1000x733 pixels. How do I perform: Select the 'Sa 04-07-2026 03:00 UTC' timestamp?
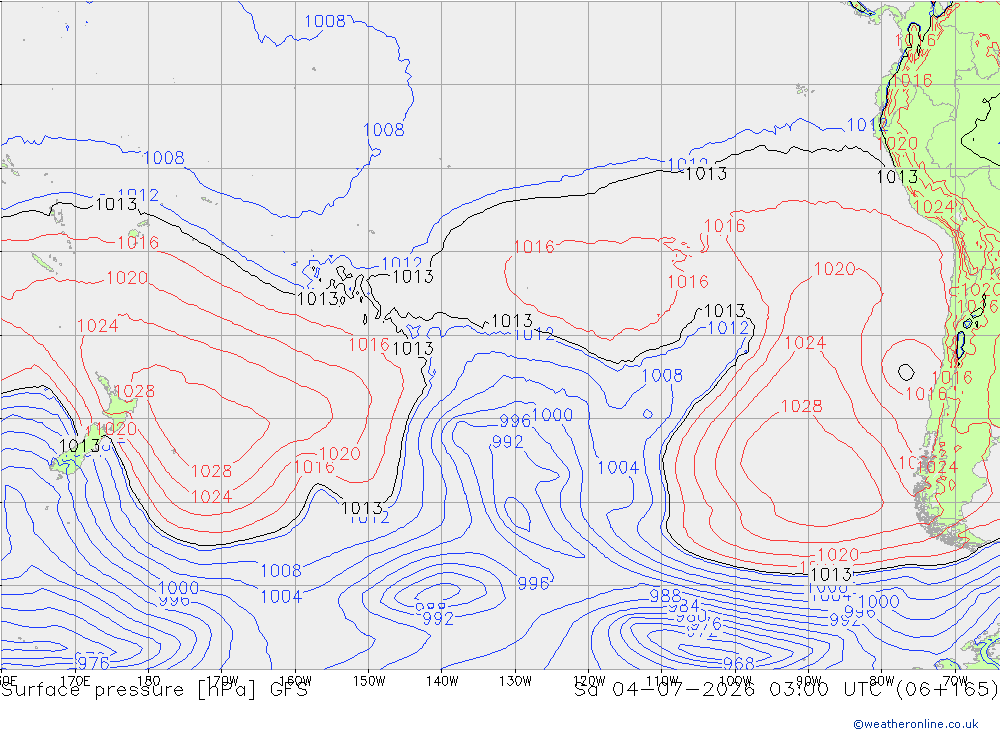[x=732, y=689]
